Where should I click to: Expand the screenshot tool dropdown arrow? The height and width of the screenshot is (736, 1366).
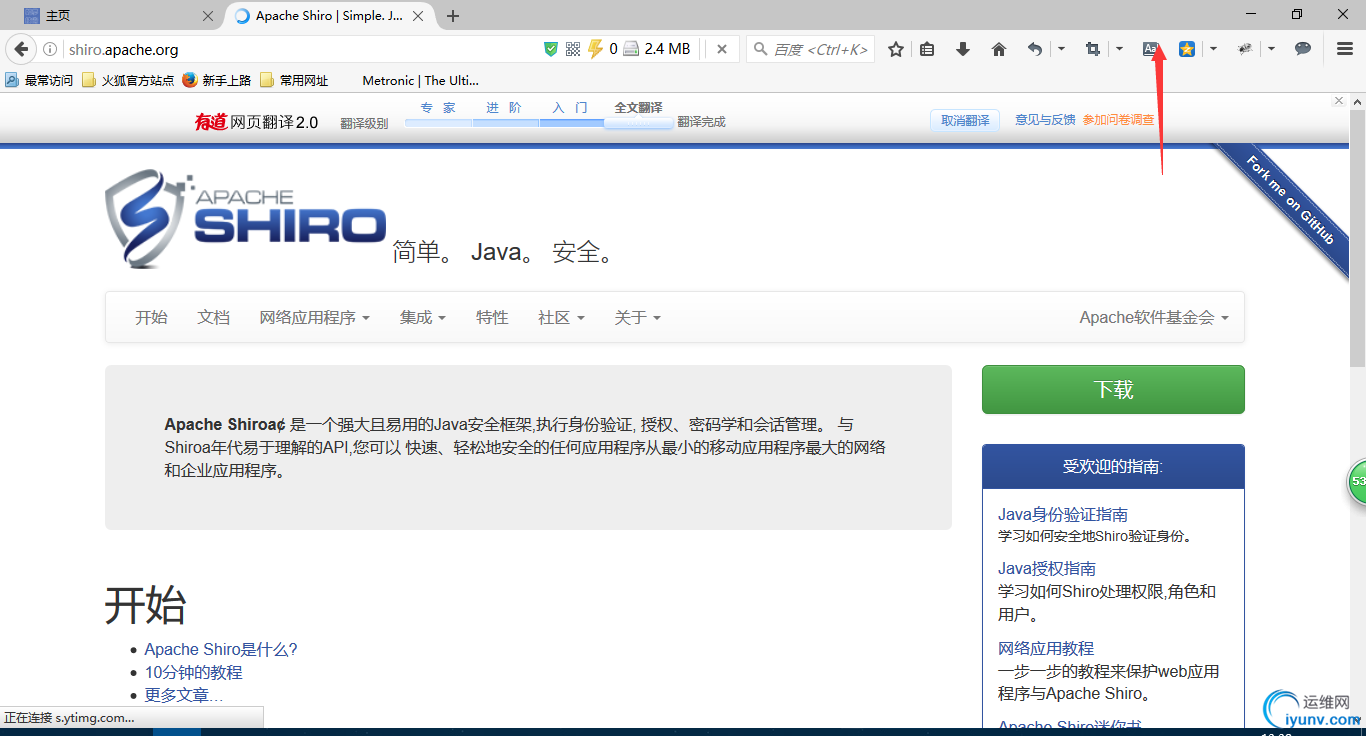click(1119, 49)
